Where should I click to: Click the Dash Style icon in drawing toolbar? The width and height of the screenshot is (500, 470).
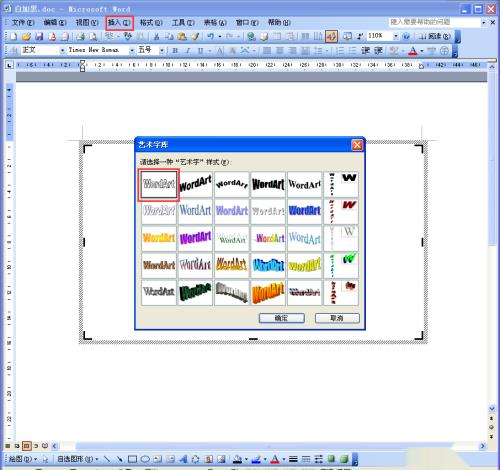[306, 459]
